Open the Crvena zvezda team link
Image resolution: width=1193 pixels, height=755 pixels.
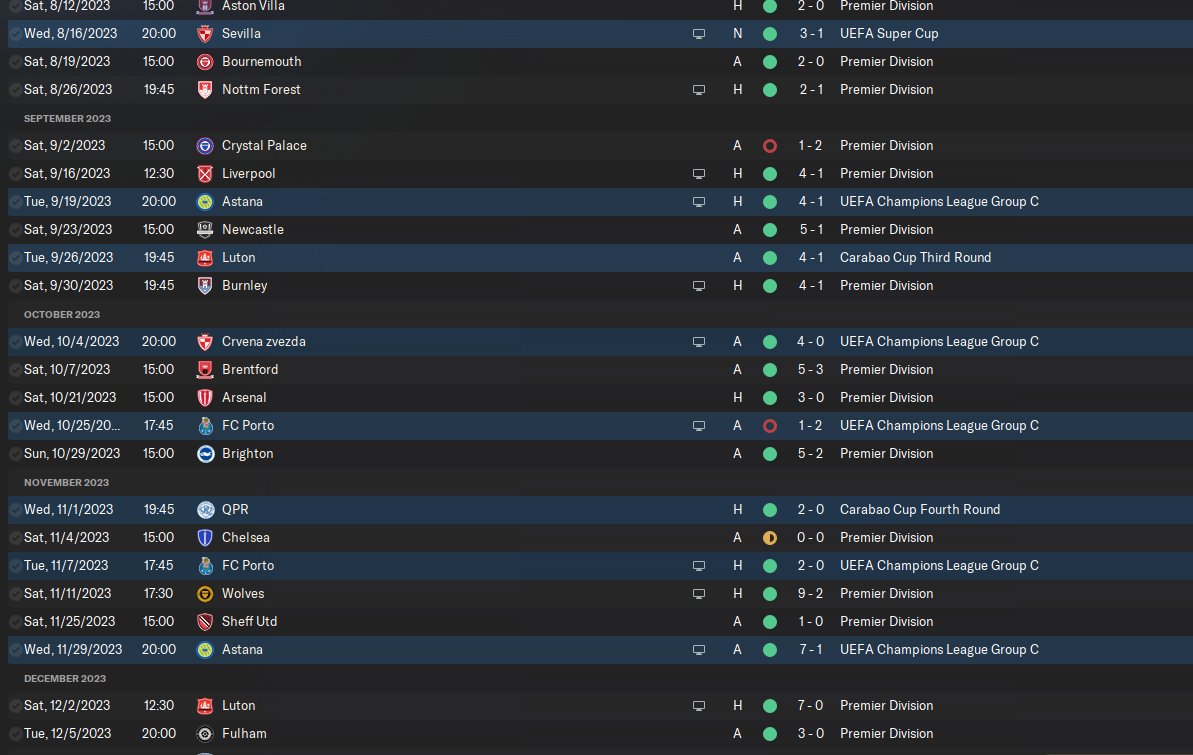[263, 342]
